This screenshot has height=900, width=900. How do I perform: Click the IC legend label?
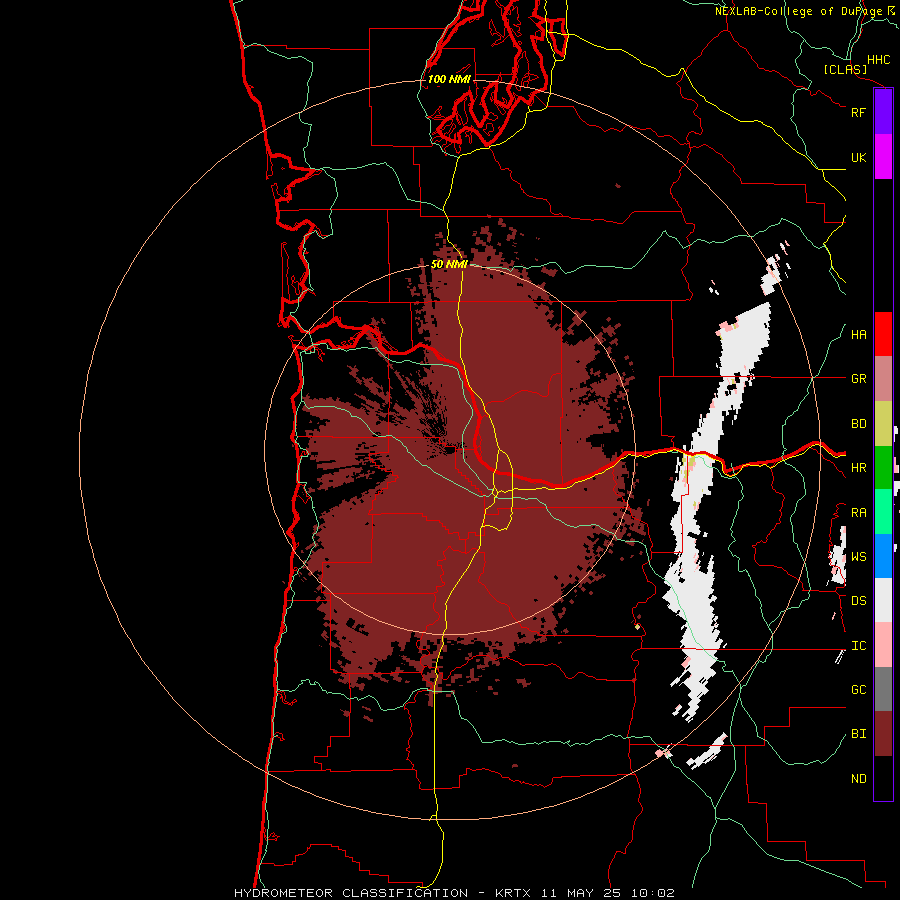pyautogui.click(x=858, y=646)
